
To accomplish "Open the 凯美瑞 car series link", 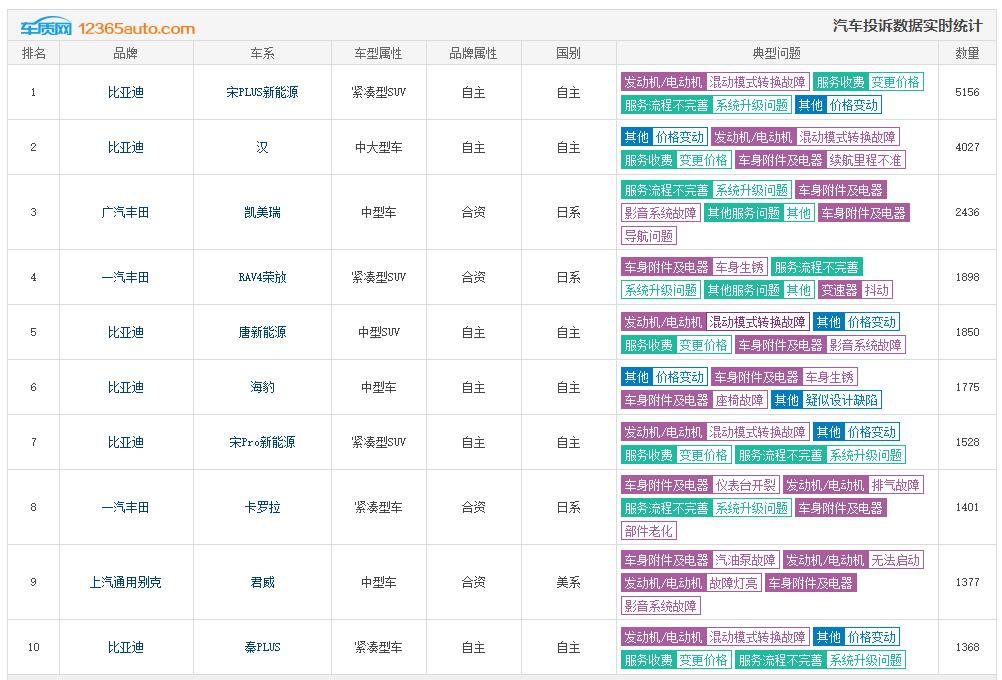I will (x=262, y=212).
